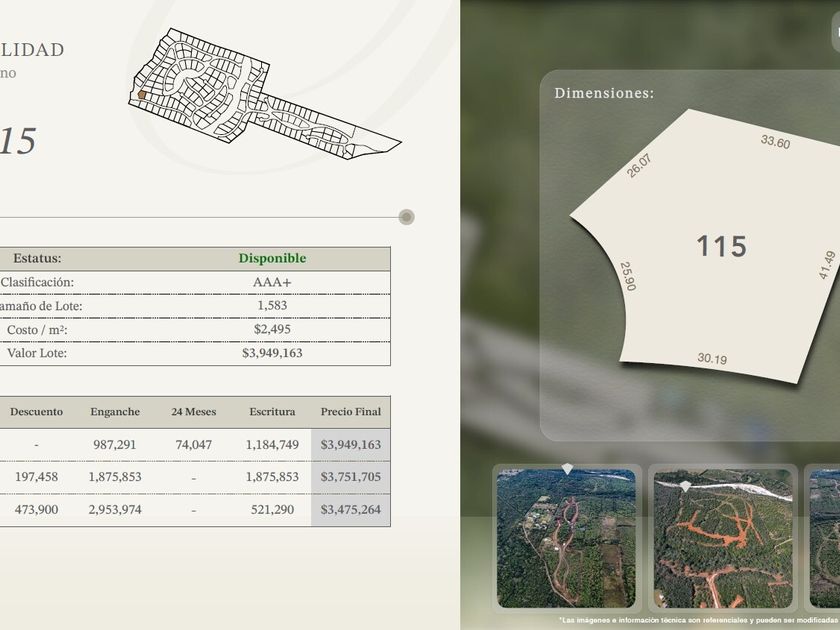840x630 pixels.
Task: Click the side dimension '25.90'
Action: pyautogui.click(x=628, y=276)
